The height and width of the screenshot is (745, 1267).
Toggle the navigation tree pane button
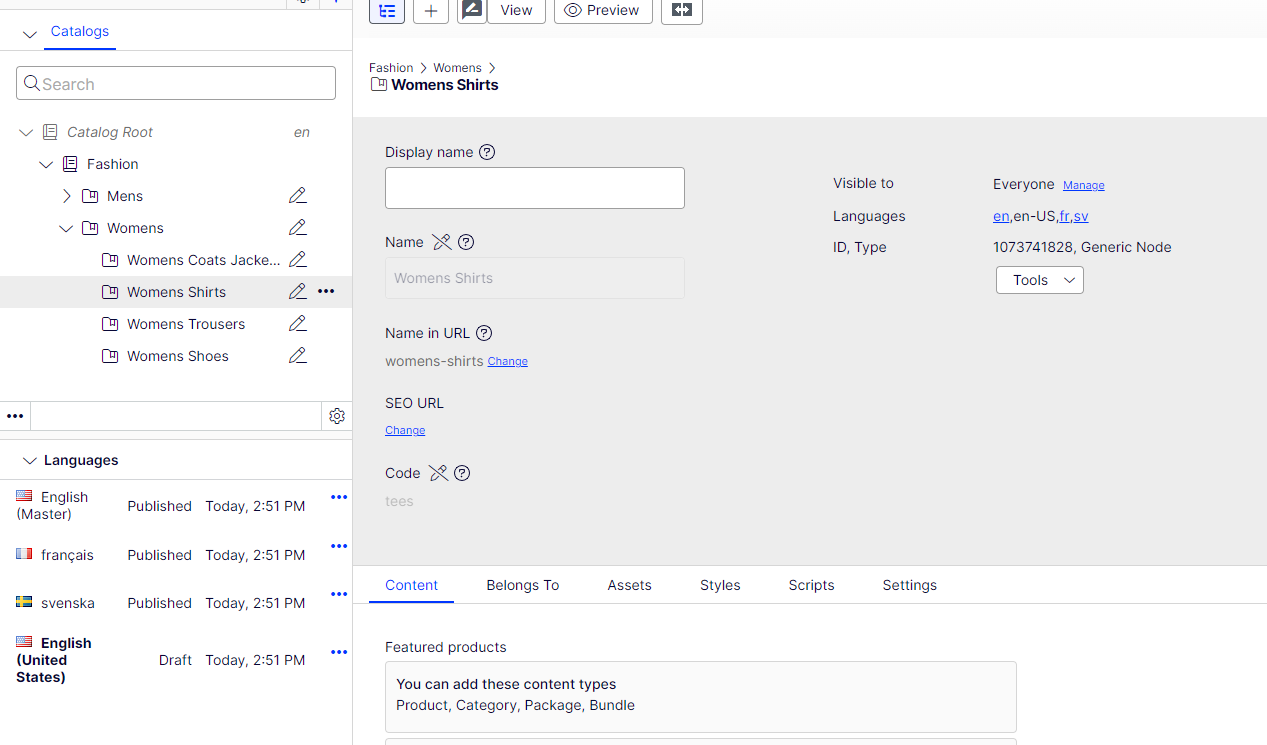387,10
